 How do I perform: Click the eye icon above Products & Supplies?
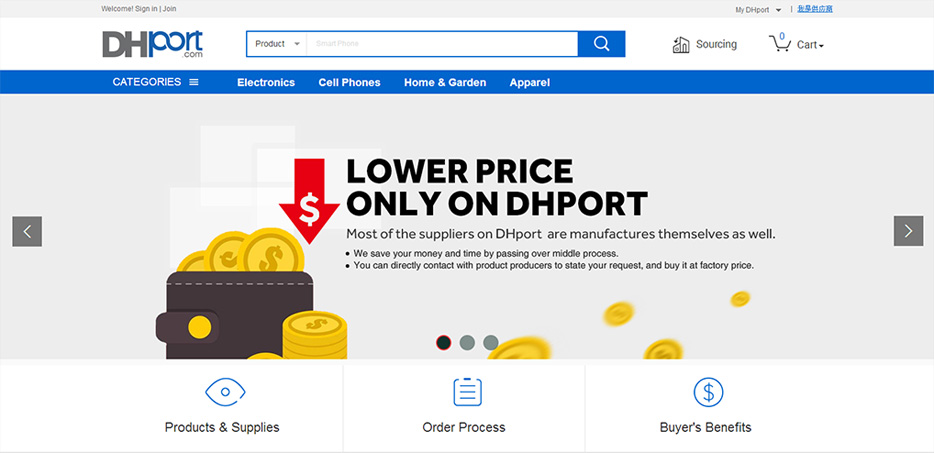pos(225,392)
